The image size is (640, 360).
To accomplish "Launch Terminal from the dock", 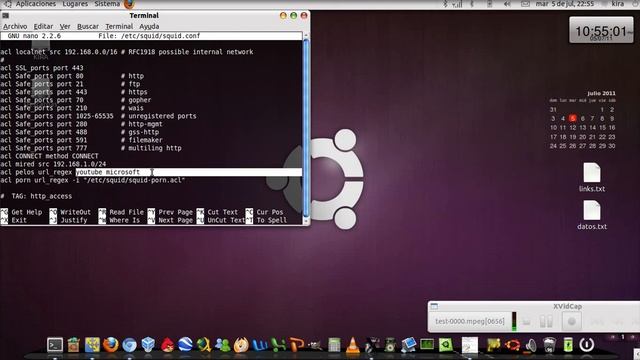I will (55, 345).
